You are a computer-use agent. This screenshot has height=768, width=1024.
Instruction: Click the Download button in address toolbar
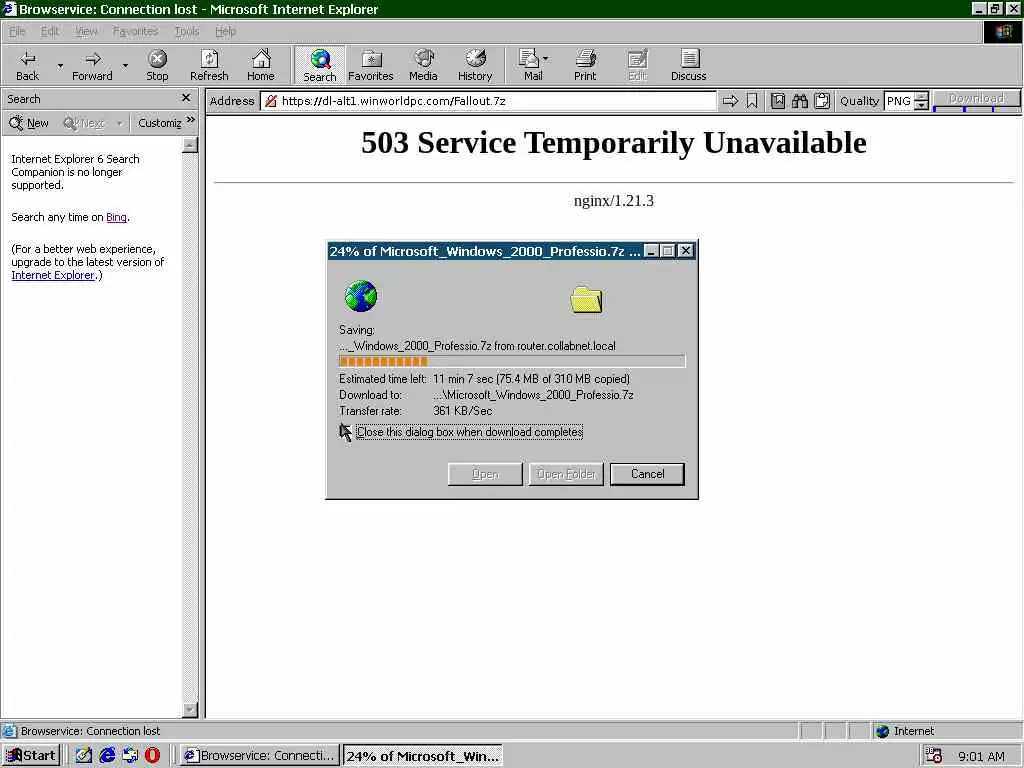coord(976,99)
